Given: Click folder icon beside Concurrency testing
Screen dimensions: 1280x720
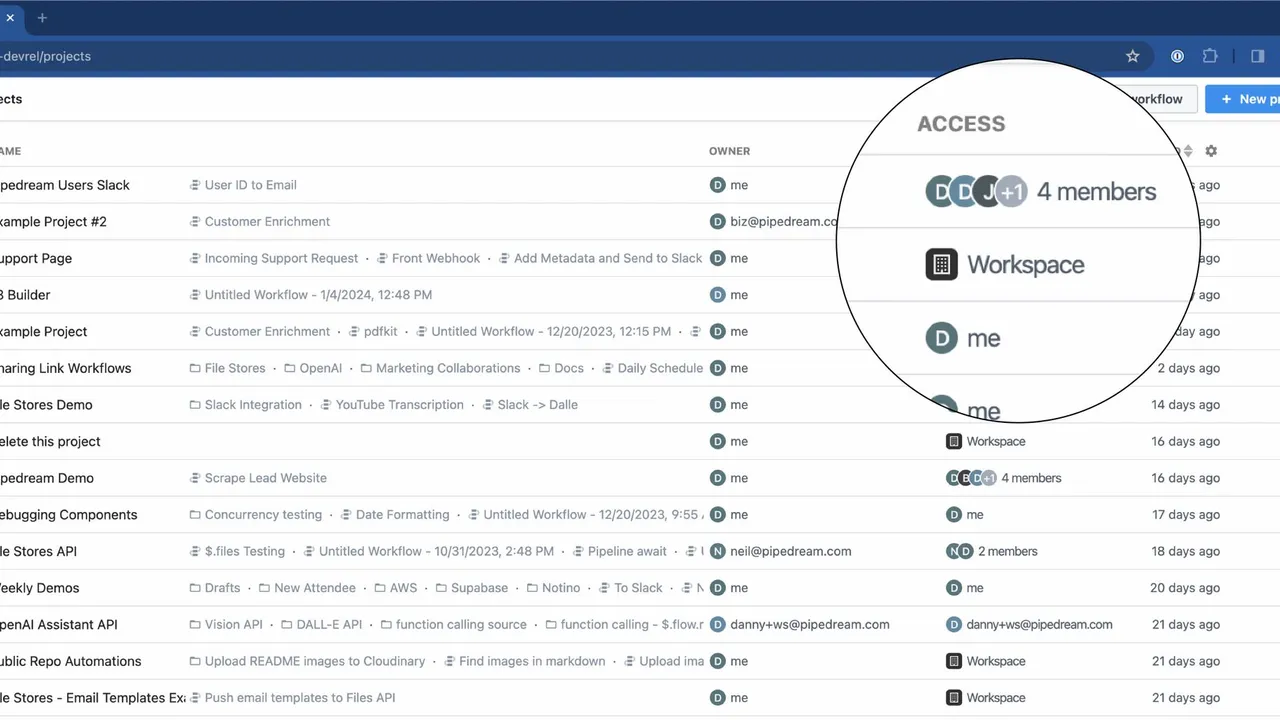Looking at the screenshot, I should point(195,515).
